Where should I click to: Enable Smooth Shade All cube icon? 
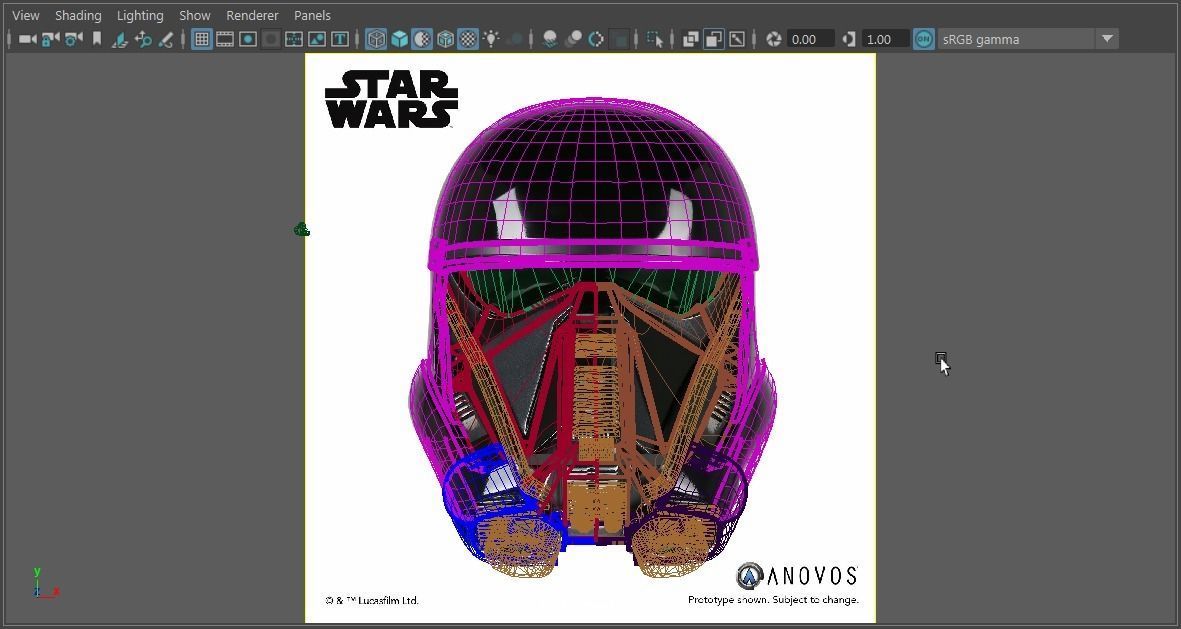click(399, 39)
